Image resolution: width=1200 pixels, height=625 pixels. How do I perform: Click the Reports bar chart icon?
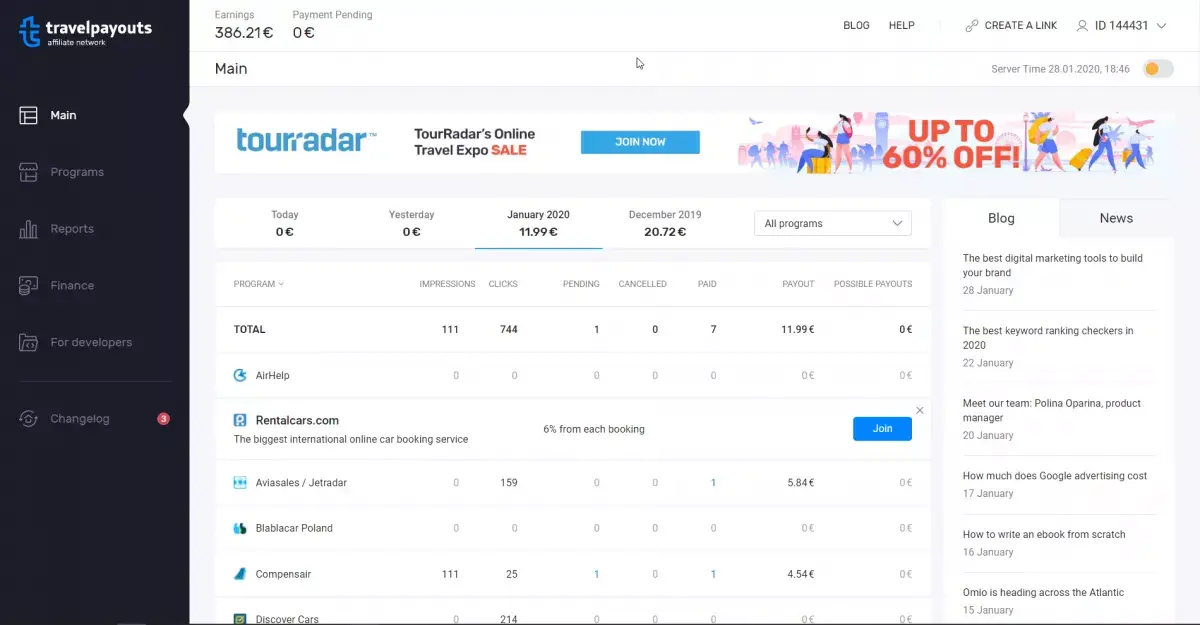(x=29, y=229)
